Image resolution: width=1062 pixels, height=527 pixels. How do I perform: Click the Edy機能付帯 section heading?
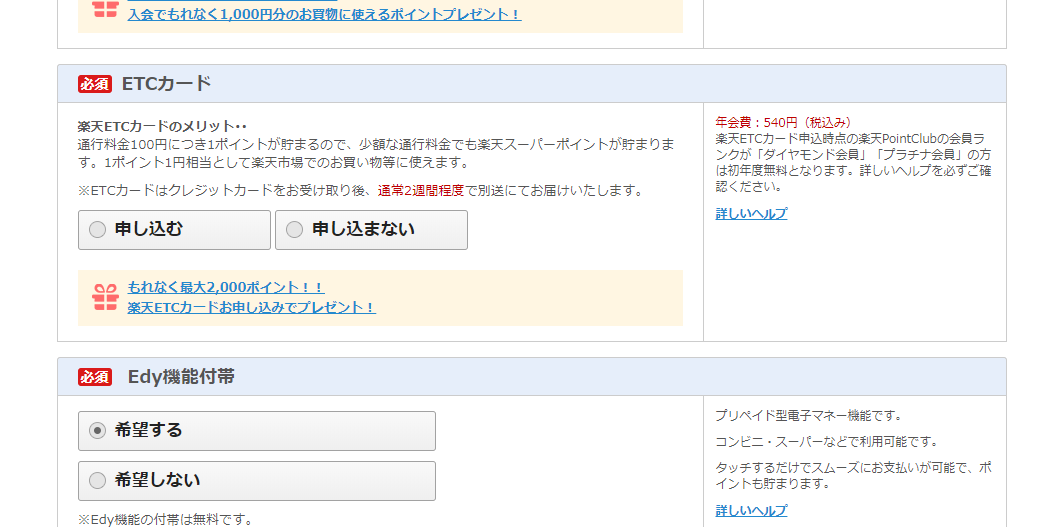click(181, 377)
